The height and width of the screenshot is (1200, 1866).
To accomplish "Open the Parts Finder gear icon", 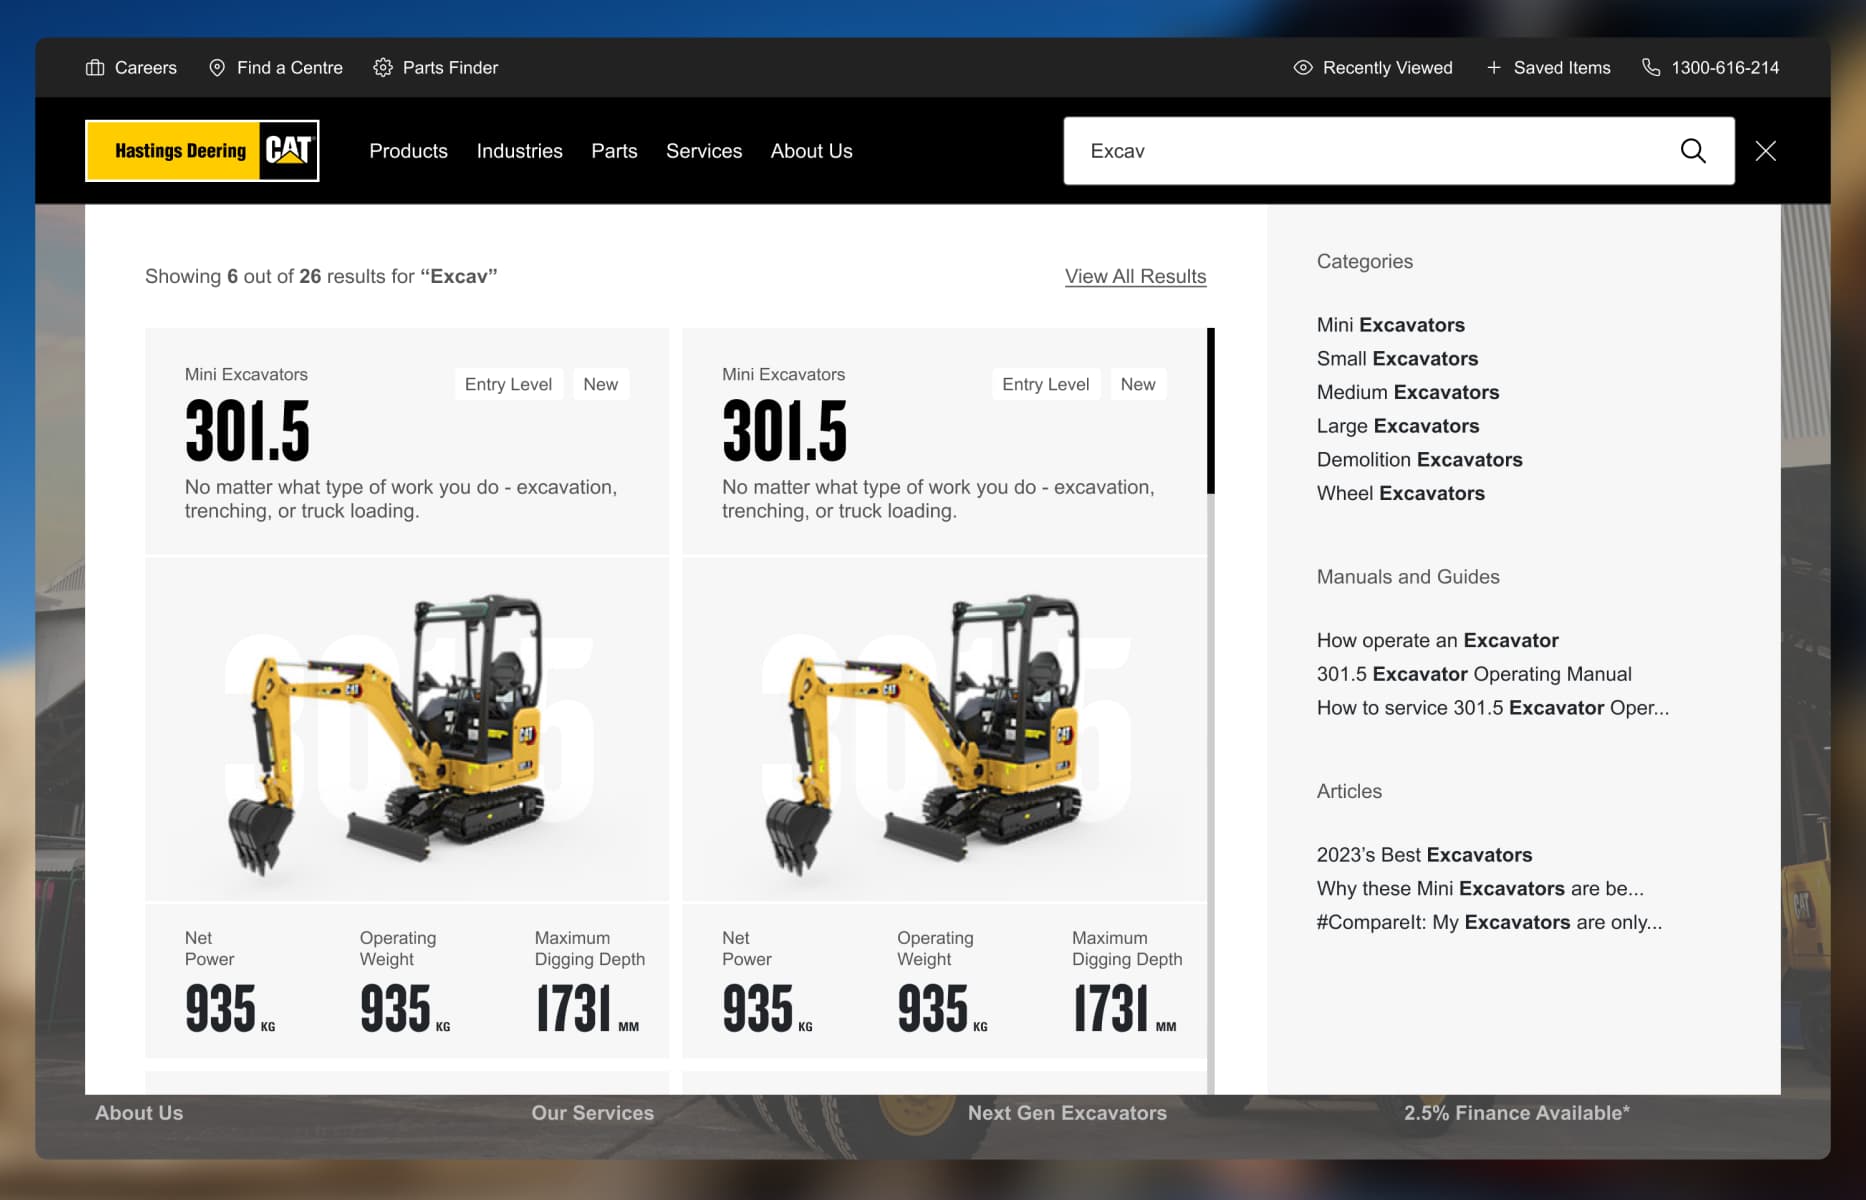I will (382, 67).
